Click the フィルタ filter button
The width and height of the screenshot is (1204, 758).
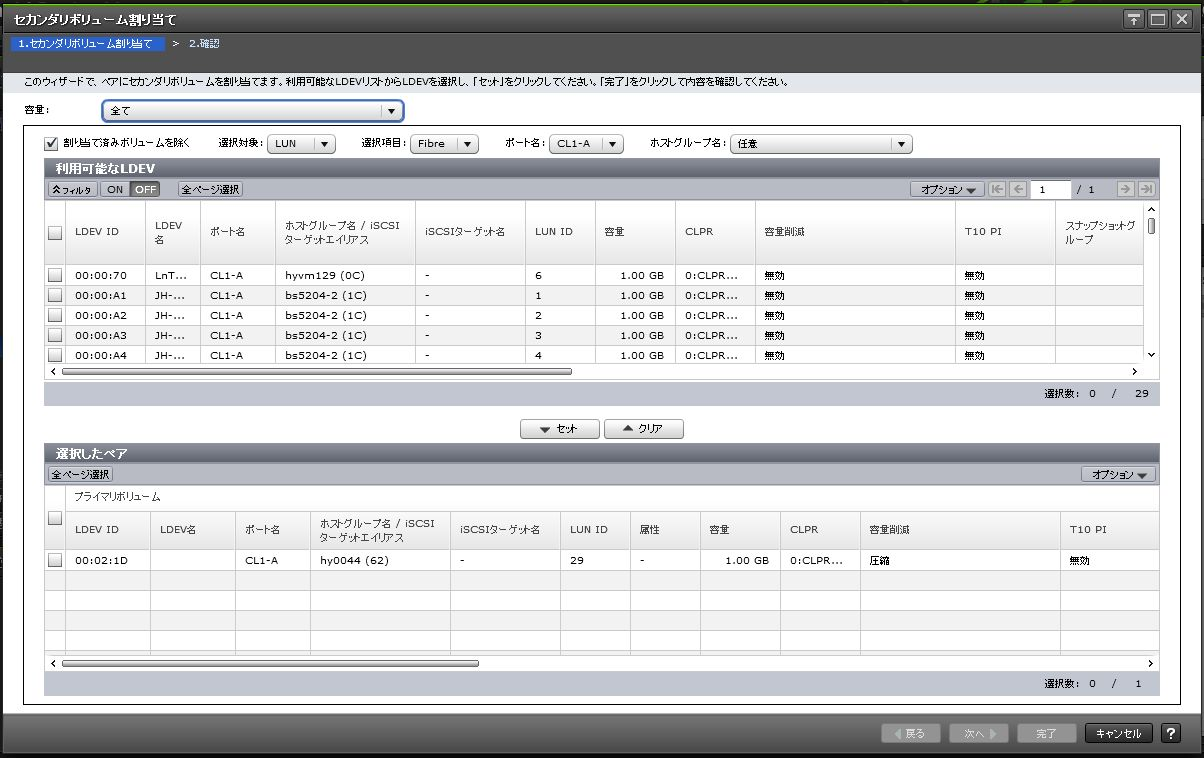pyautogui.click(x=72, y=189)
